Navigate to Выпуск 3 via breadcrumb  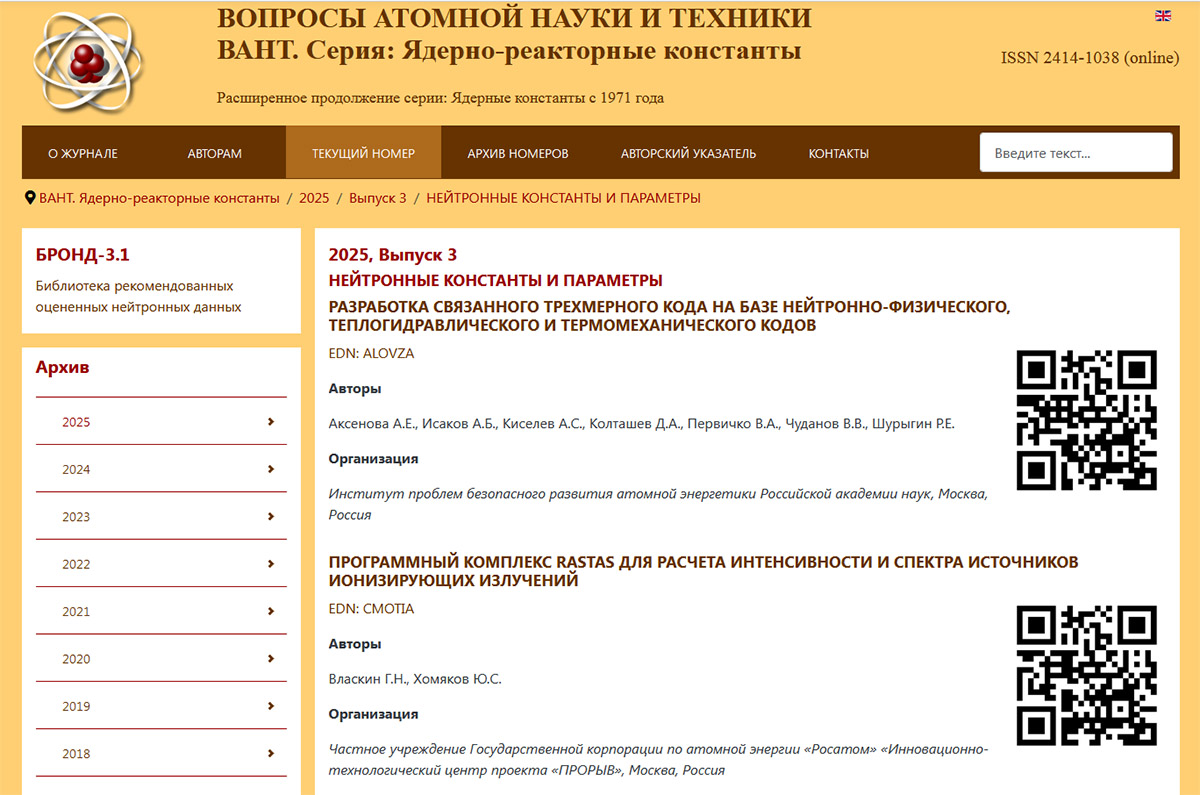(x=379, y=198)
